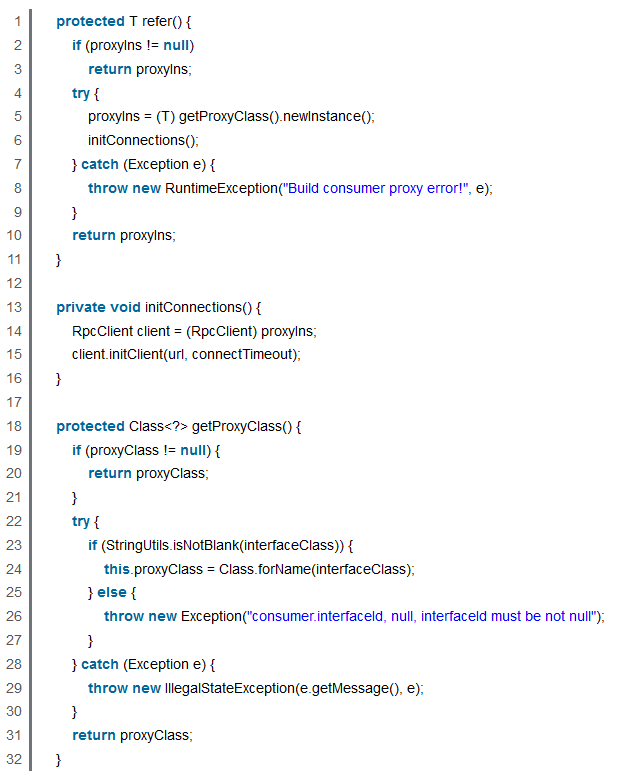625x783 pixels.
Task: Click 'if (proxyClass != null) {' on line 19
Action: click(x=146, y=450)
